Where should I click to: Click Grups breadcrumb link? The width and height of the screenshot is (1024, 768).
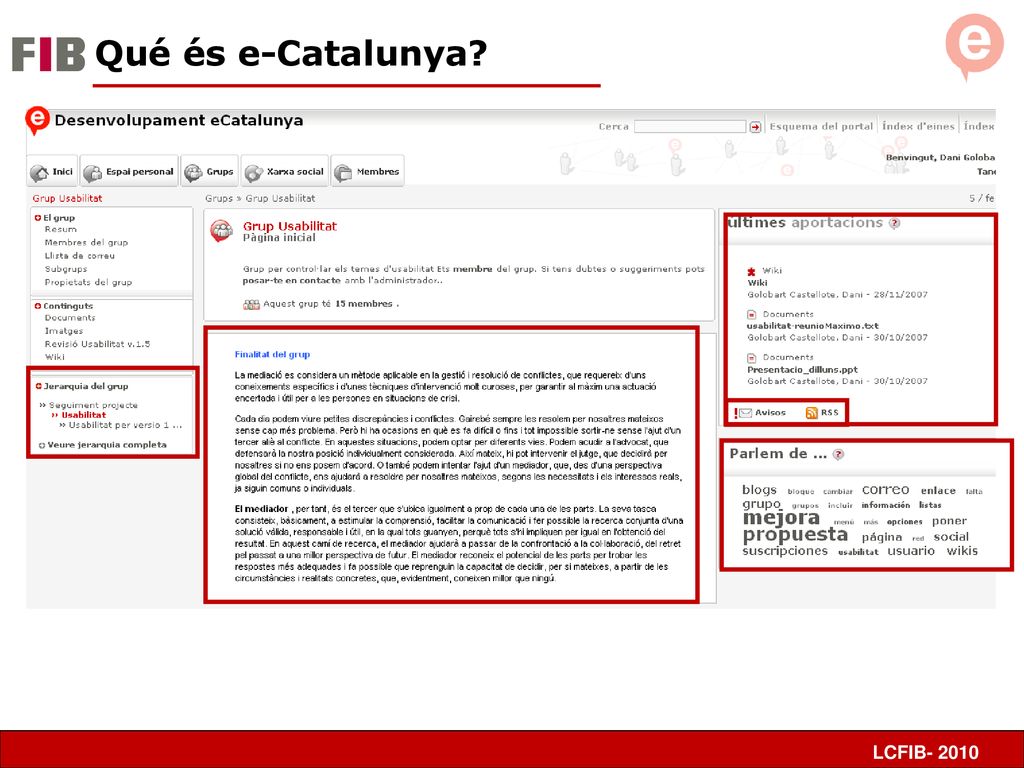219,198
